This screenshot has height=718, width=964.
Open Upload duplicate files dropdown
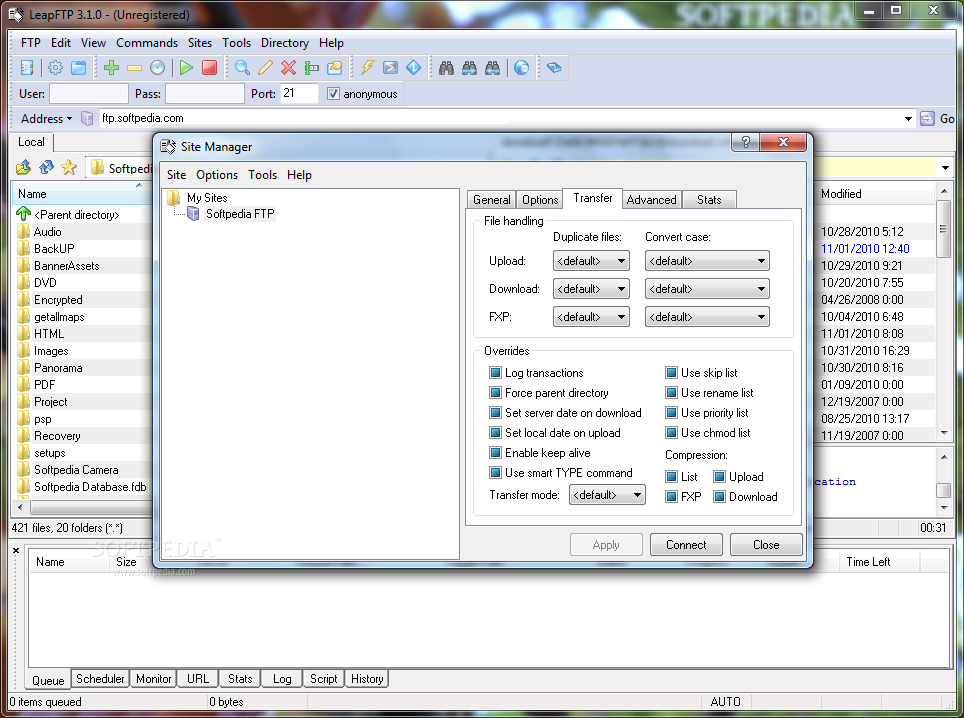coord(591,261)
